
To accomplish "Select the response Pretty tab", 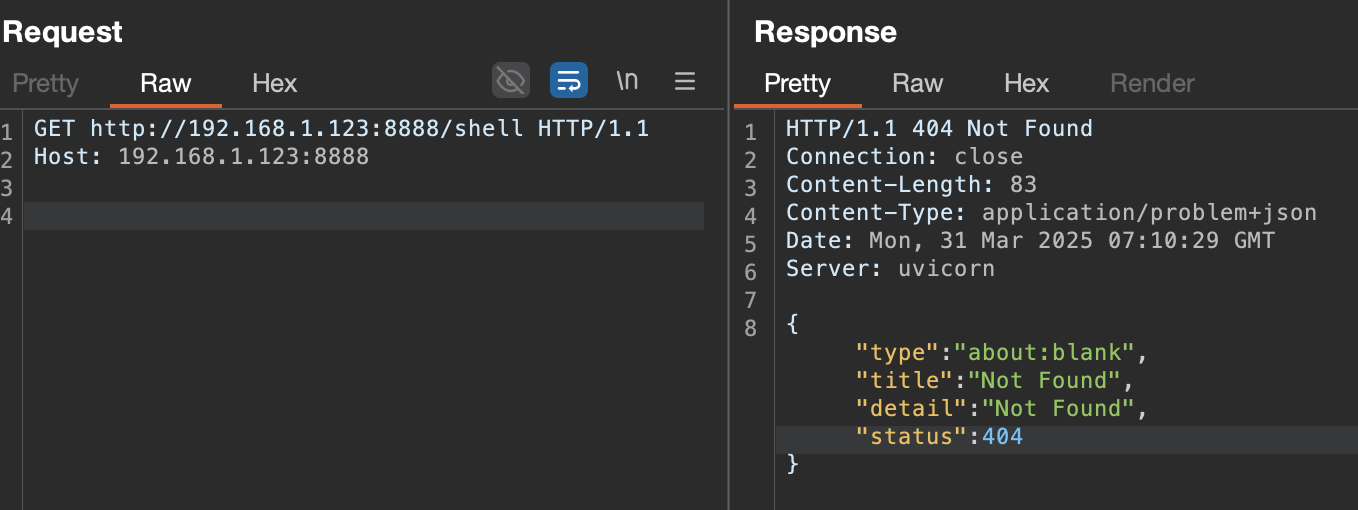I will point(797,83).
